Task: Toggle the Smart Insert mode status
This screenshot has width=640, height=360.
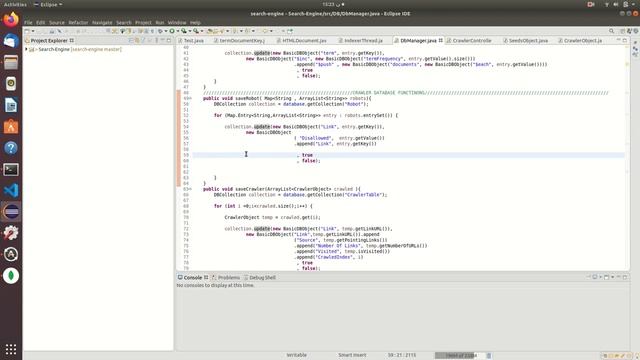Action: pyautogui.click(x=352, y=355)
